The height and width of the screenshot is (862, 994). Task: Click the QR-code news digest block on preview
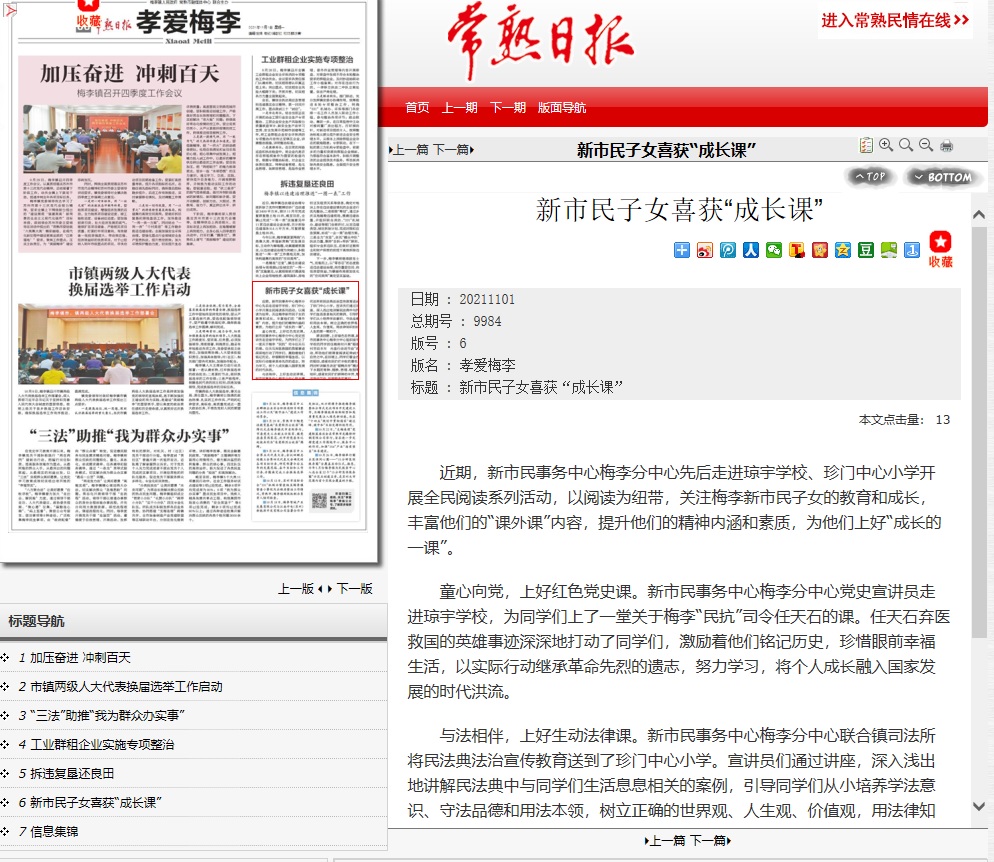pyautogui.click(x=306, y=456)
